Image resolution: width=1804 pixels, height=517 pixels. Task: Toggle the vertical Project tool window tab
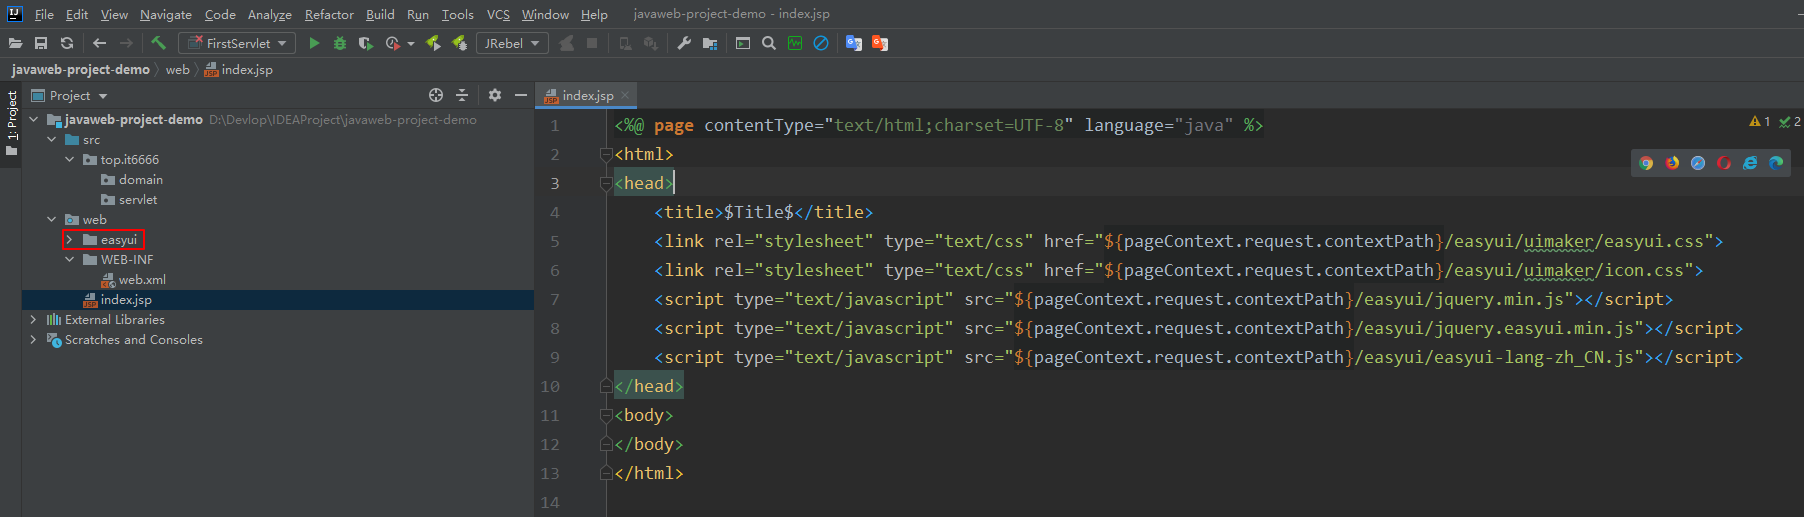(x=11, y=123)
